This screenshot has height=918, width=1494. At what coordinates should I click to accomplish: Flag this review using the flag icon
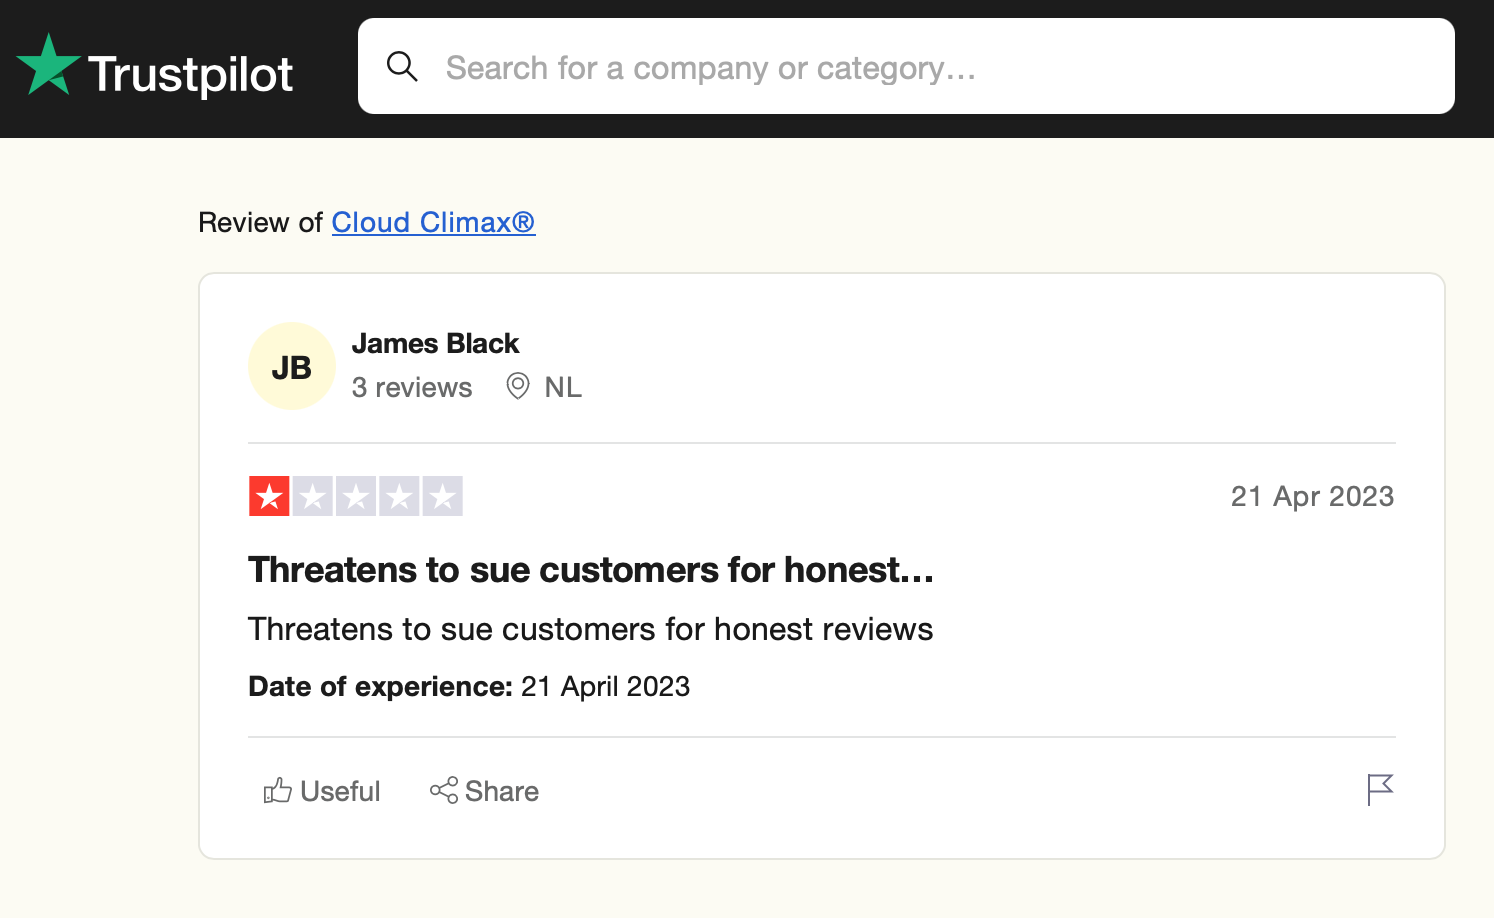[x=1380, y=790]
